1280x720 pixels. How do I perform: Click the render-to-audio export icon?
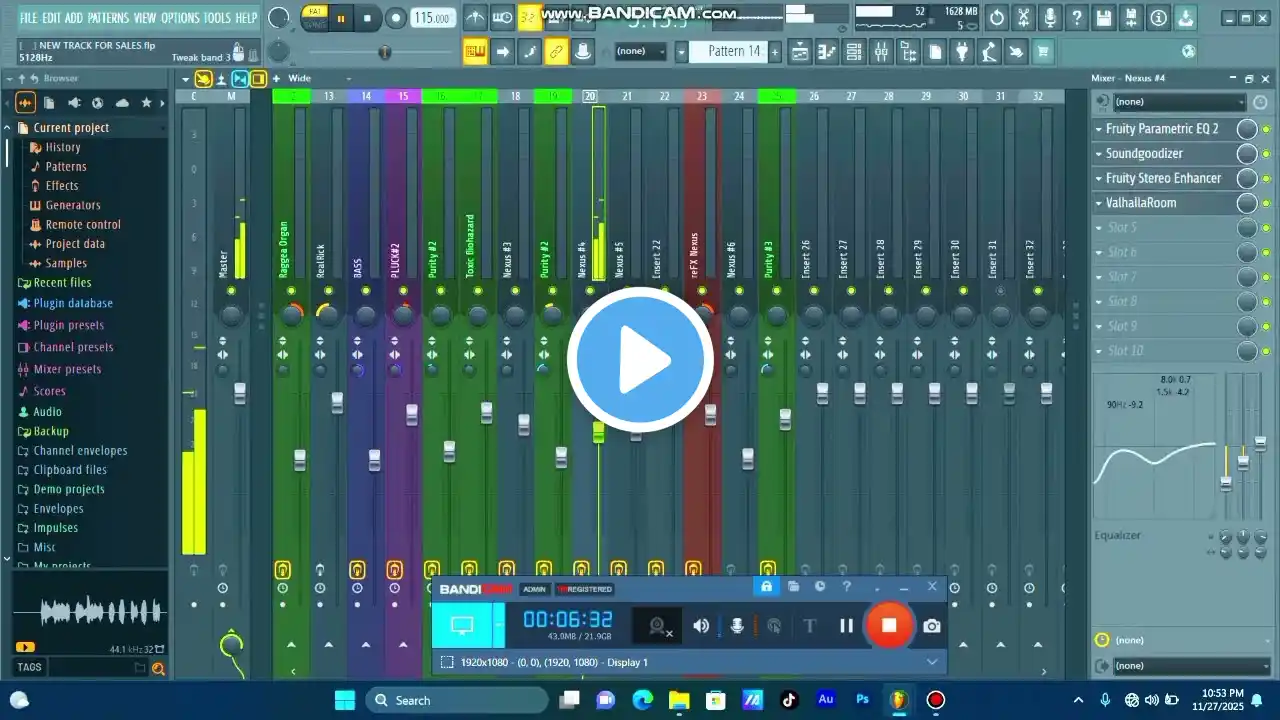pos(1184,18)
